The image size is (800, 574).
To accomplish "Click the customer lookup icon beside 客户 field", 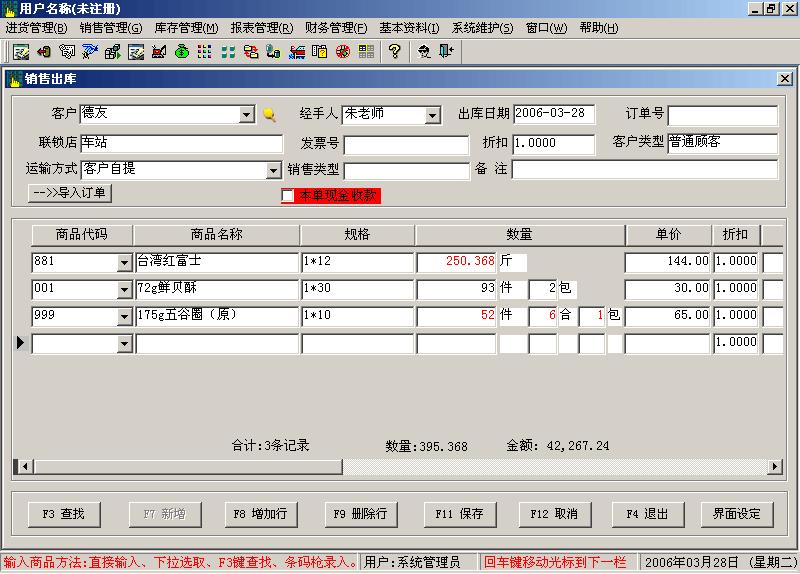I will (269, 115).
